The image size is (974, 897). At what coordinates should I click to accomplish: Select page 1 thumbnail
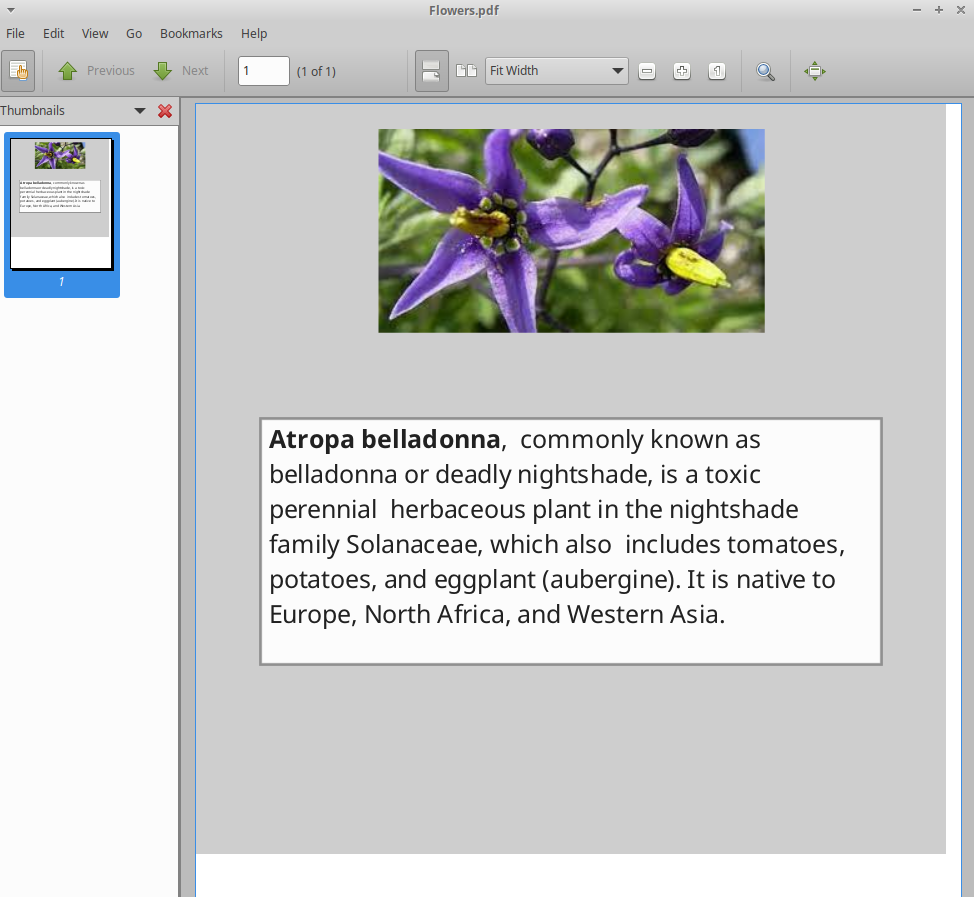[x=61, y=205]
